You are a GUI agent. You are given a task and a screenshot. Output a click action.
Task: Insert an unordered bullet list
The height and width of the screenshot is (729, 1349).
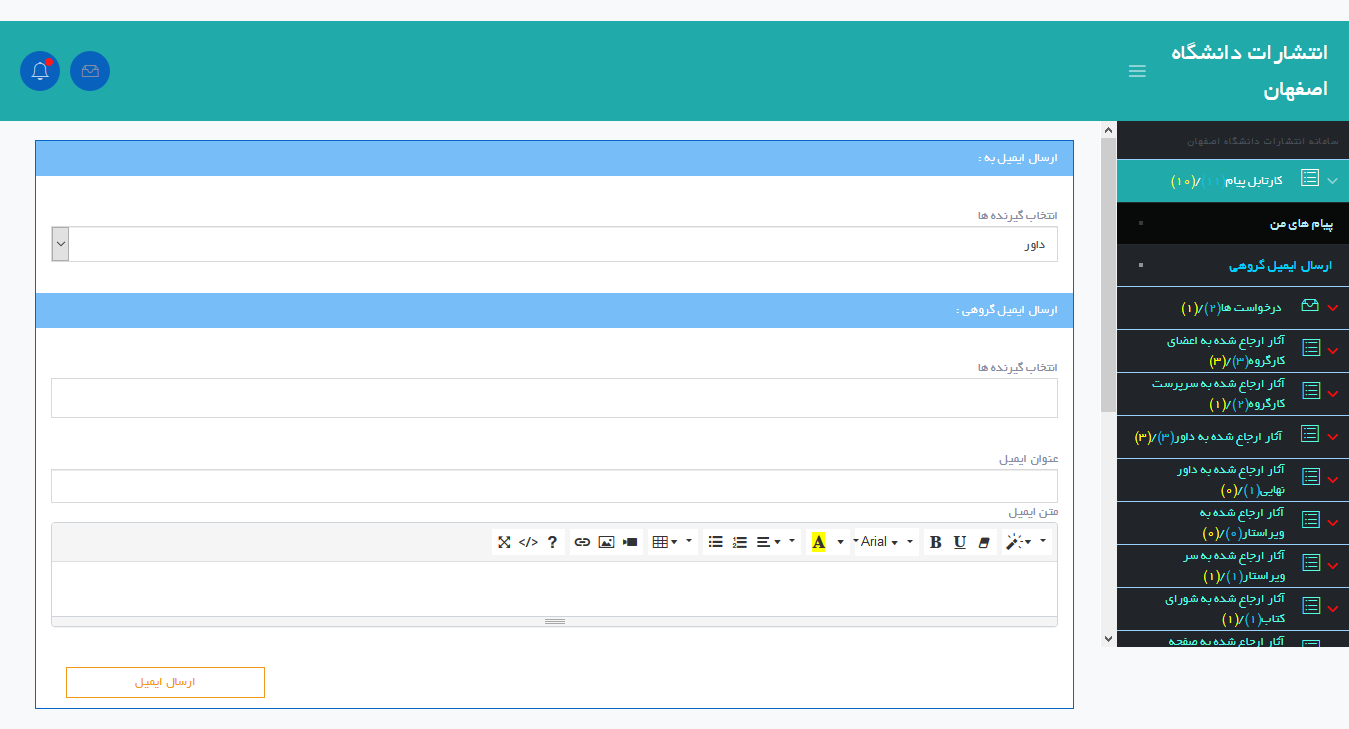(716, 542)
